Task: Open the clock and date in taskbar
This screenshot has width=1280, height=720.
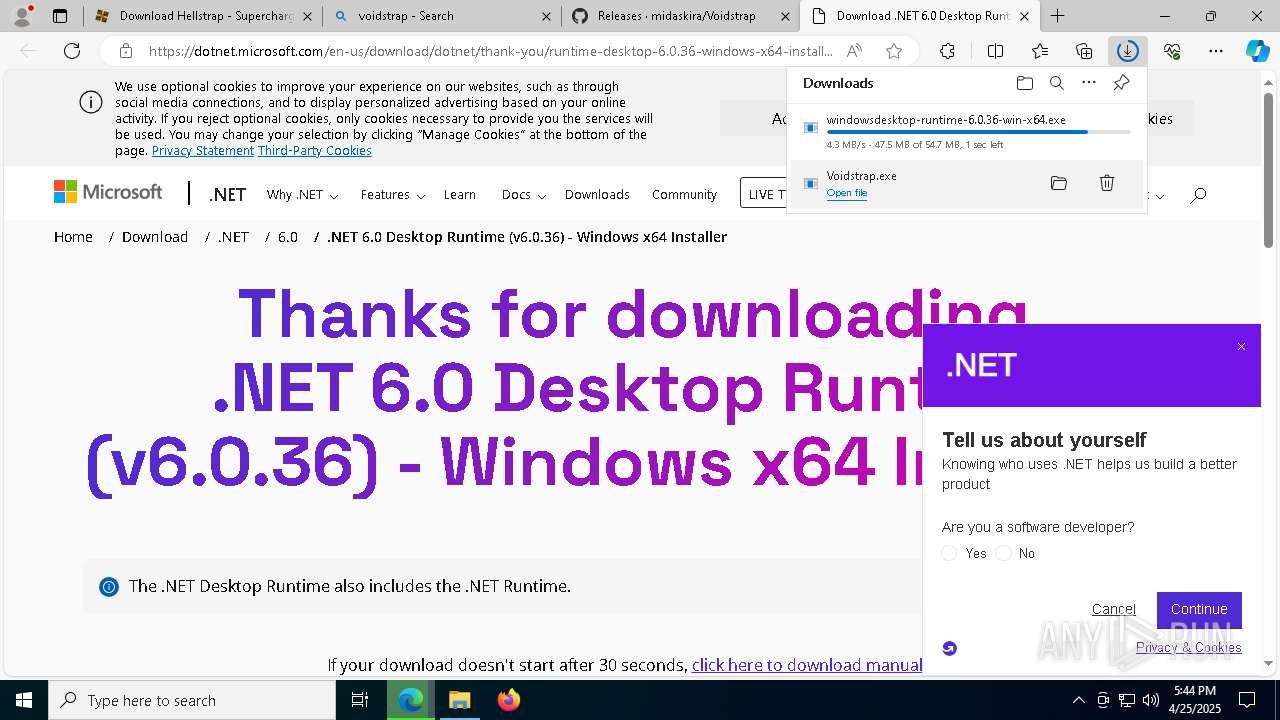Action: click(x=1195, y=700)
